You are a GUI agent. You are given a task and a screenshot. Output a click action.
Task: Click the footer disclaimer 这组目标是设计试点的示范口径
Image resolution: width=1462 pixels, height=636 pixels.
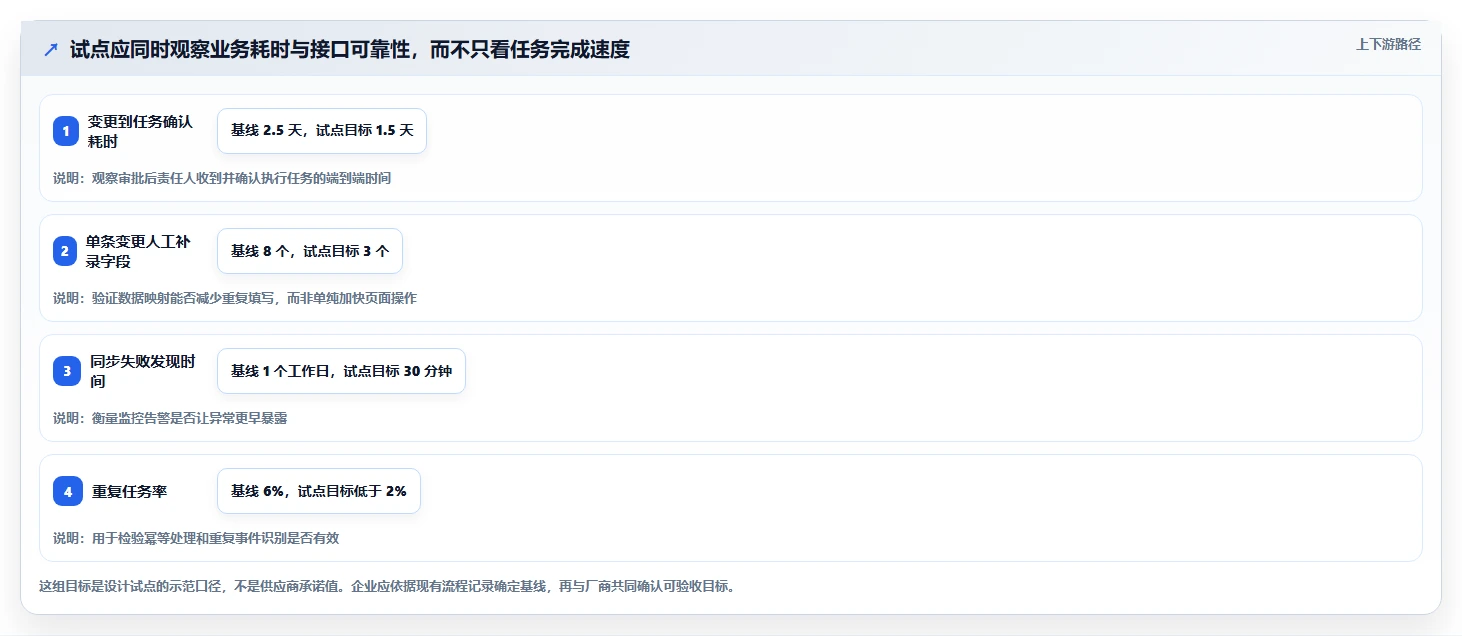pos(387,586)
